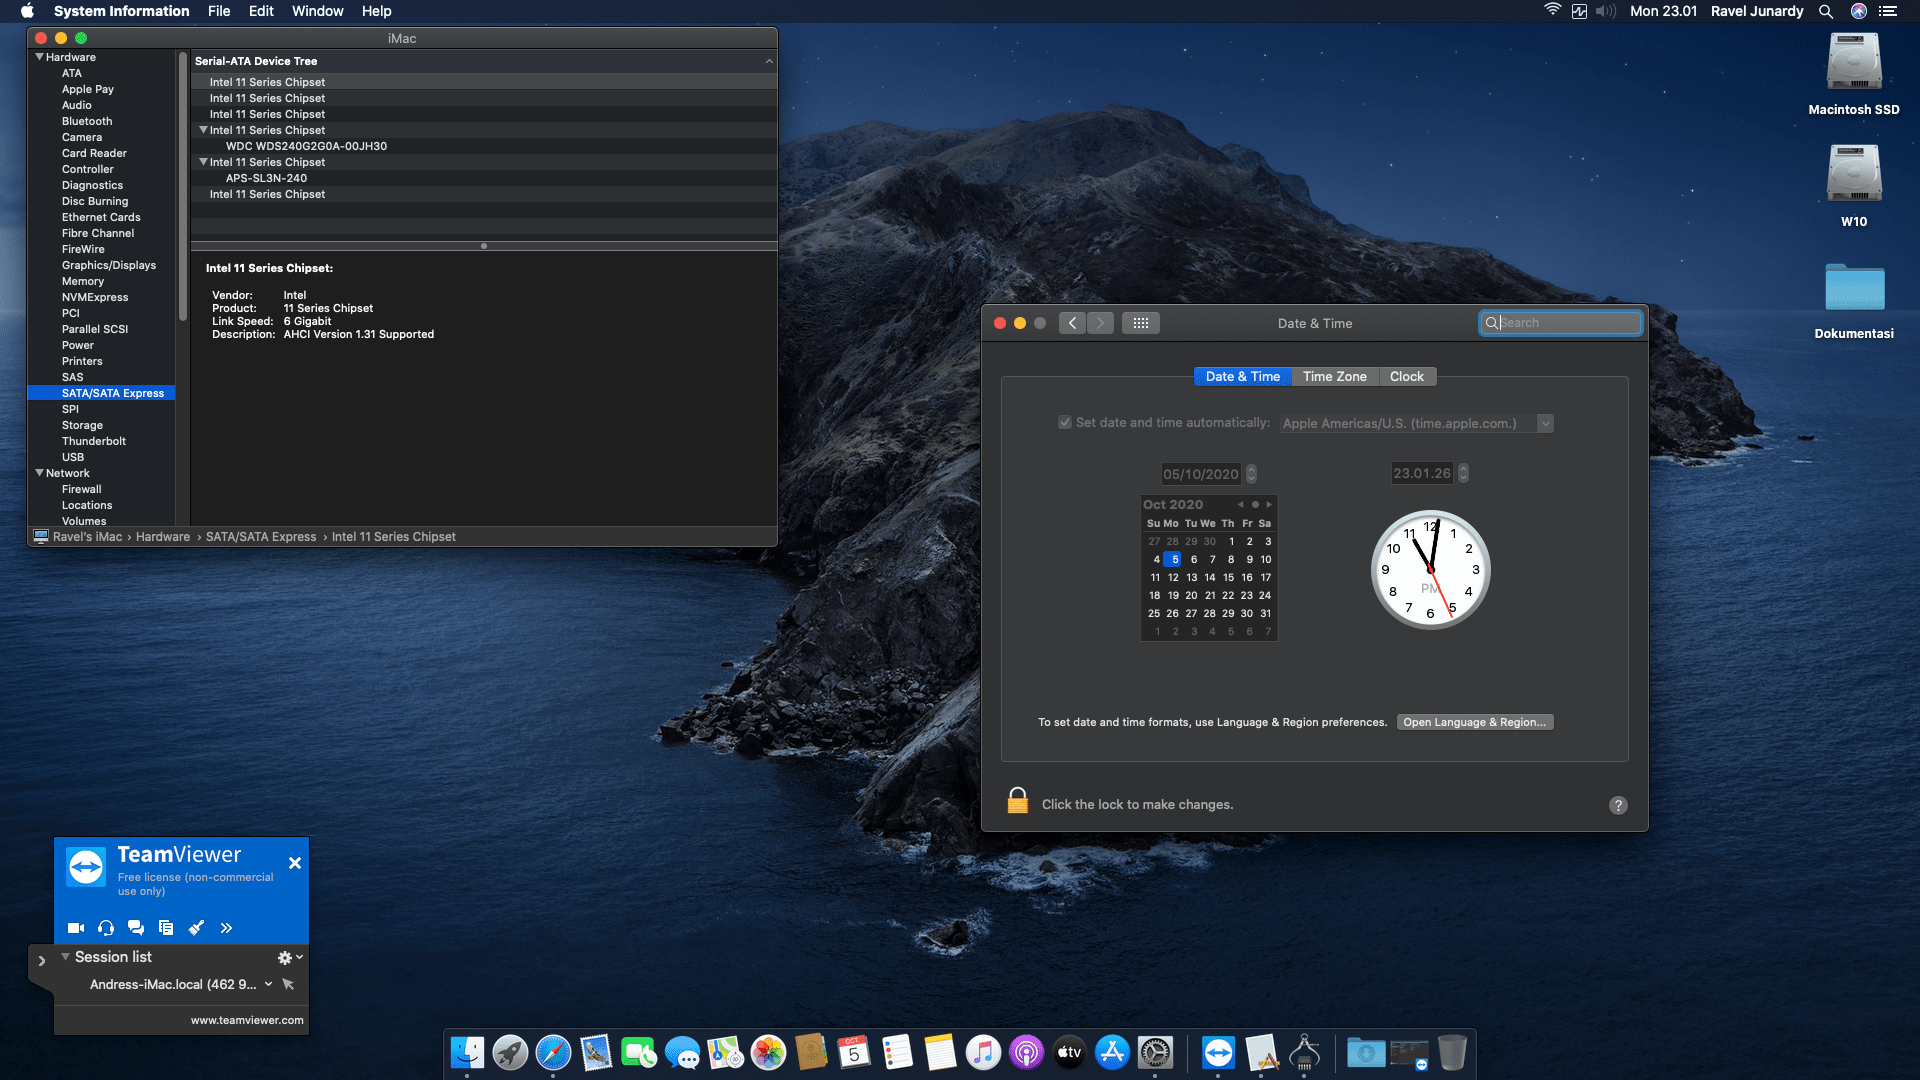Open Notification Center list icon
Viewport: 1920px width, 1080px height.
click(1888, 11)
